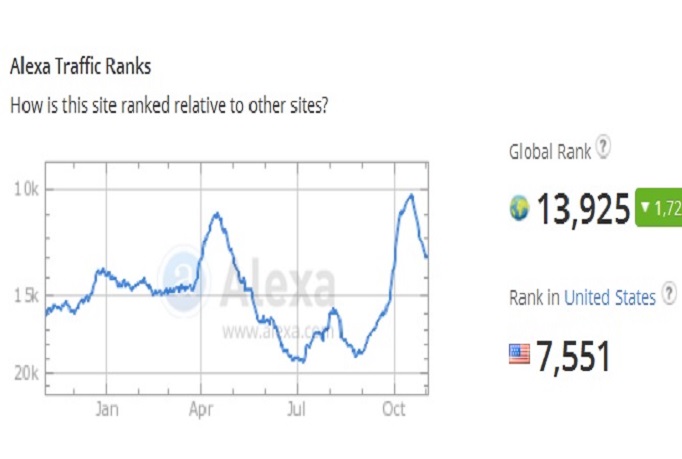Open the United States link

(x=610, y=298)
